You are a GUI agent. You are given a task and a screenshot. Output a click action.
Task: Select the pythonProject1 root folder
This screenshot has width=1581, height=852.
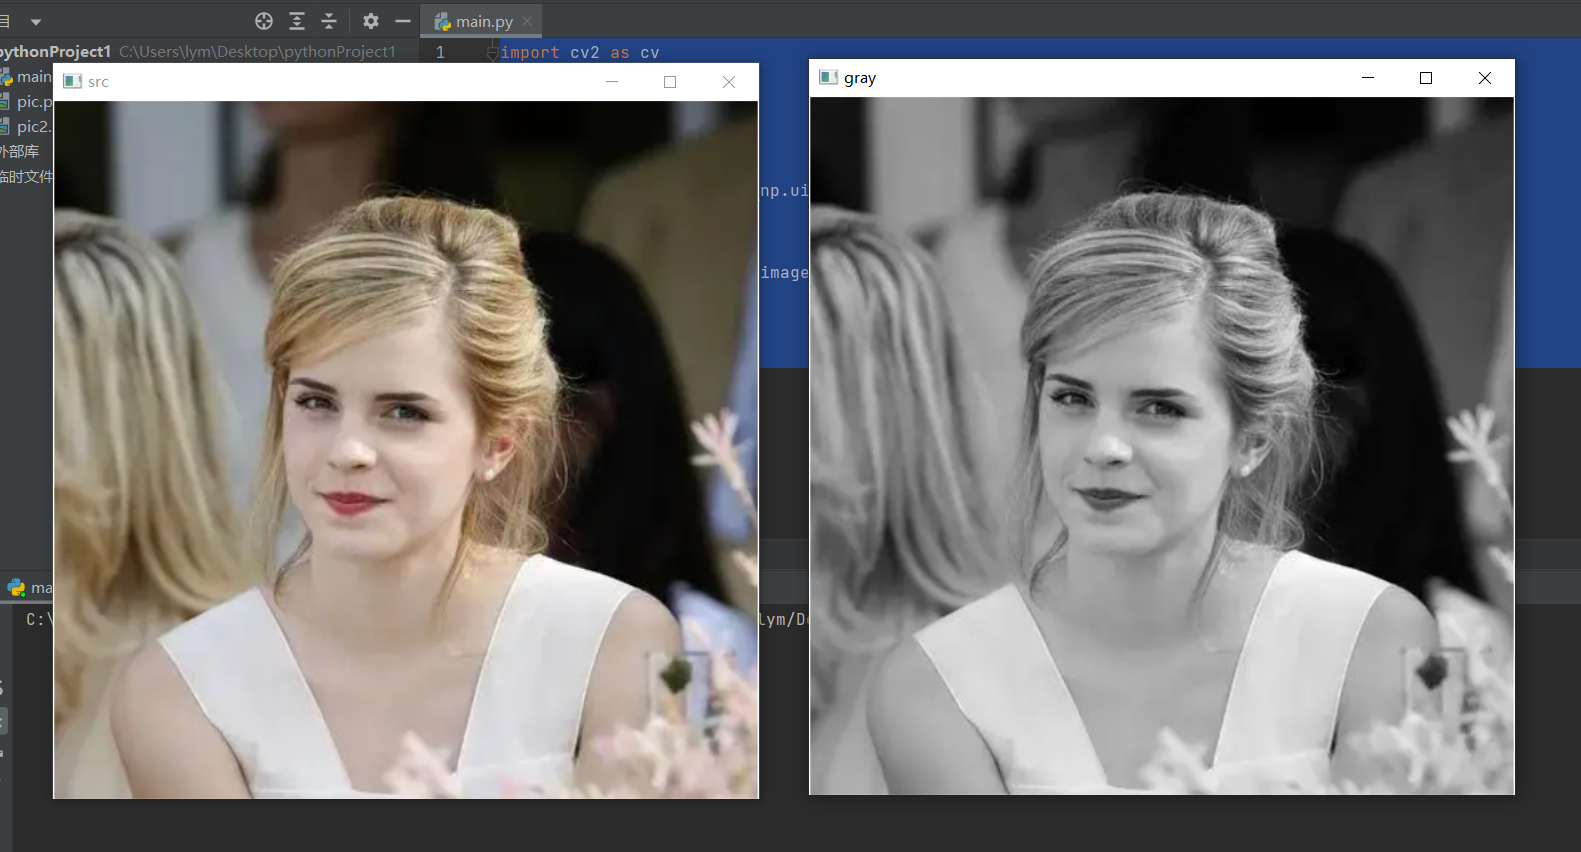tap(55, 51)
